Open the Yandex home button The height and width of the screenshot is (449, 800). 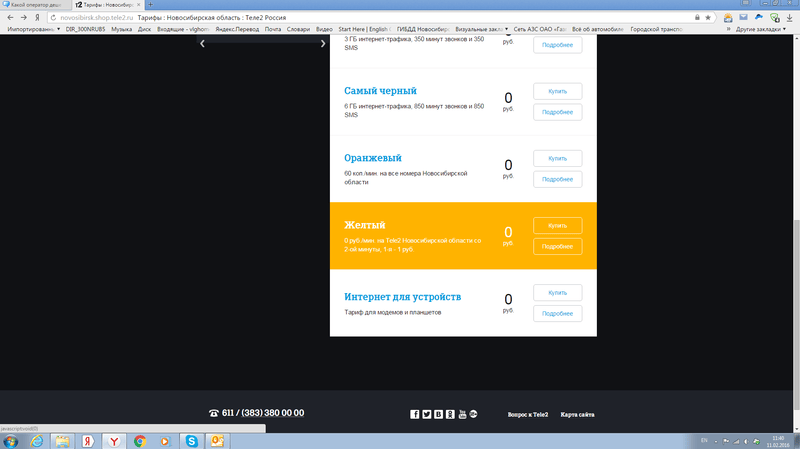[37, 17]
